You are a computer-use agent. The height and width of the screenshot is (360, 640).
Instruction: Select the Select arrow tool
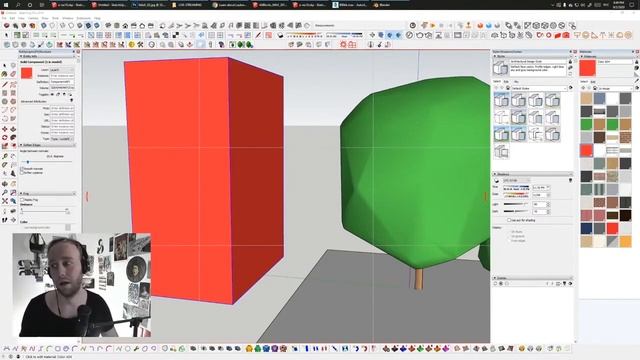tap(4, 65)
